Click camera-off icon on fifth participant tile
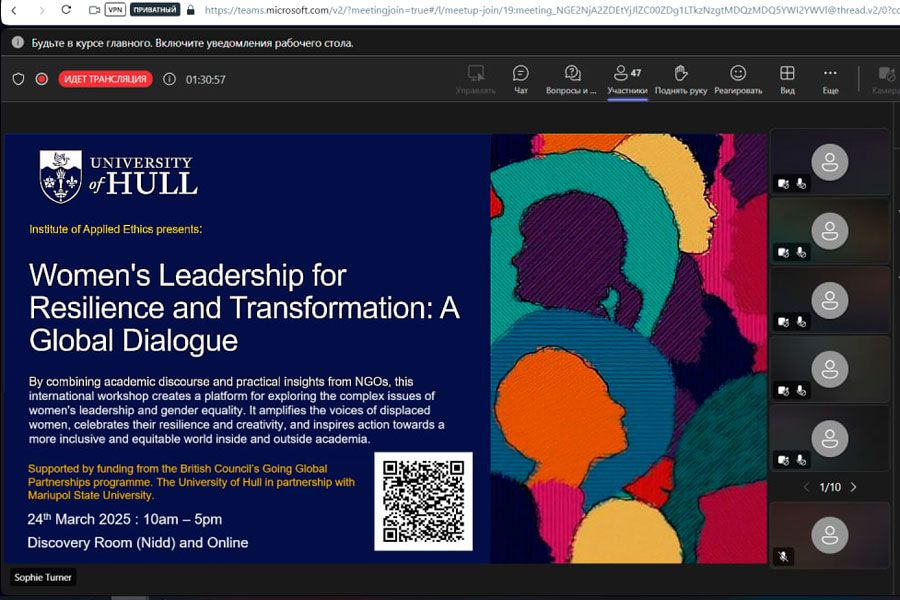Screen dimensions: 900x600 [783, 460]
